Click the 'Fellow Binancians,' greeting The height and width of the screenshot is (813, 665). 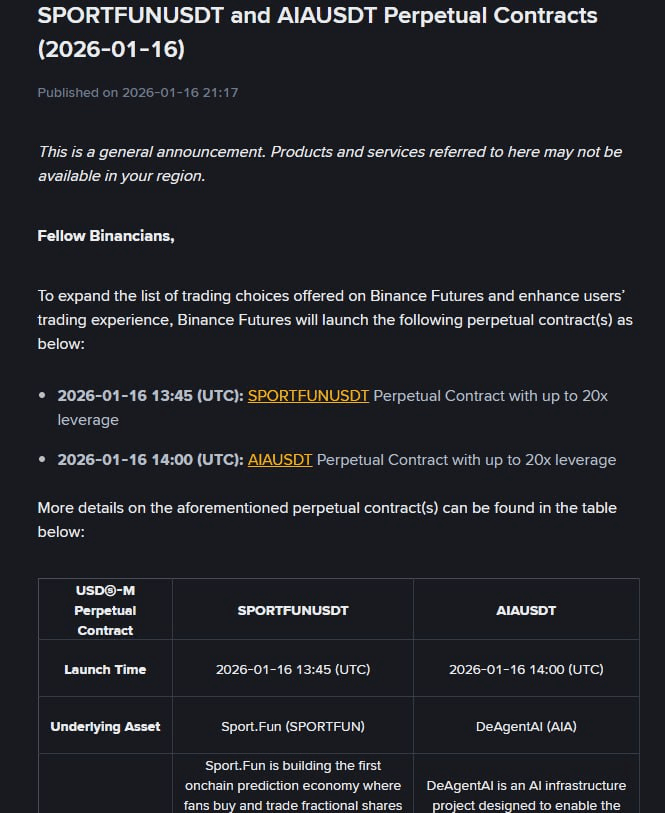click(x=106, y=236)
